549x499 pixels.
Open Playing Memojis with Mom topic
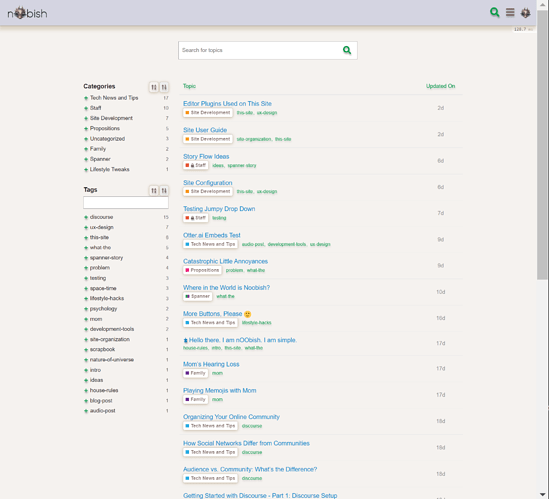(x=220, y=390)
